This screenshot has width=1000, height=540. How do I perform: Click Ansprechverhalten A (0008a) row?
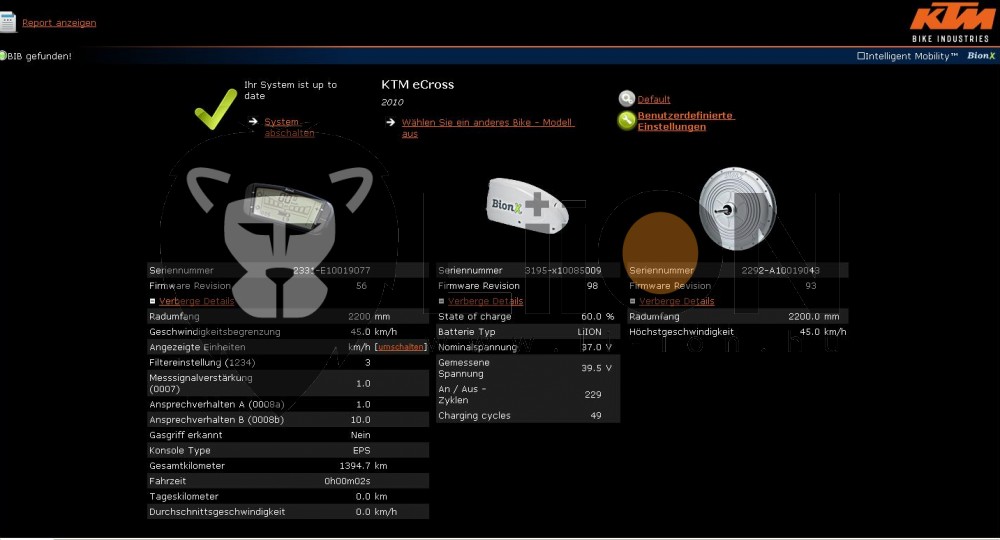pos(288,404)
